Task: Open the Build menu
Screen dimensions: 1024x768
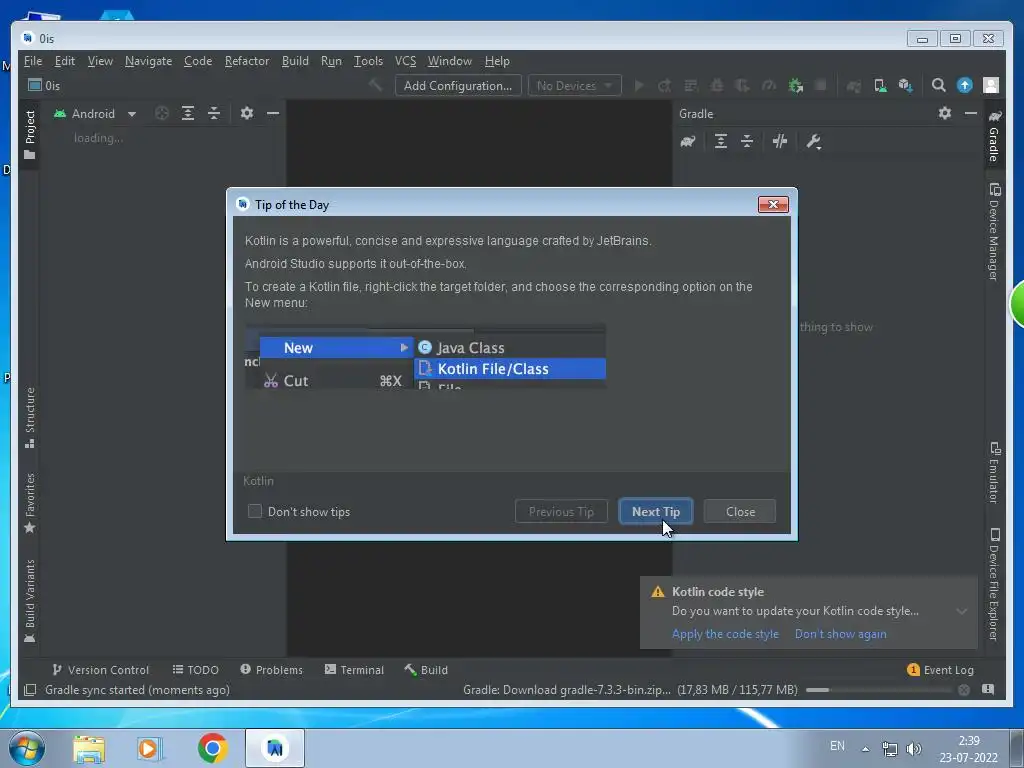Action: [x=295, y=61]
